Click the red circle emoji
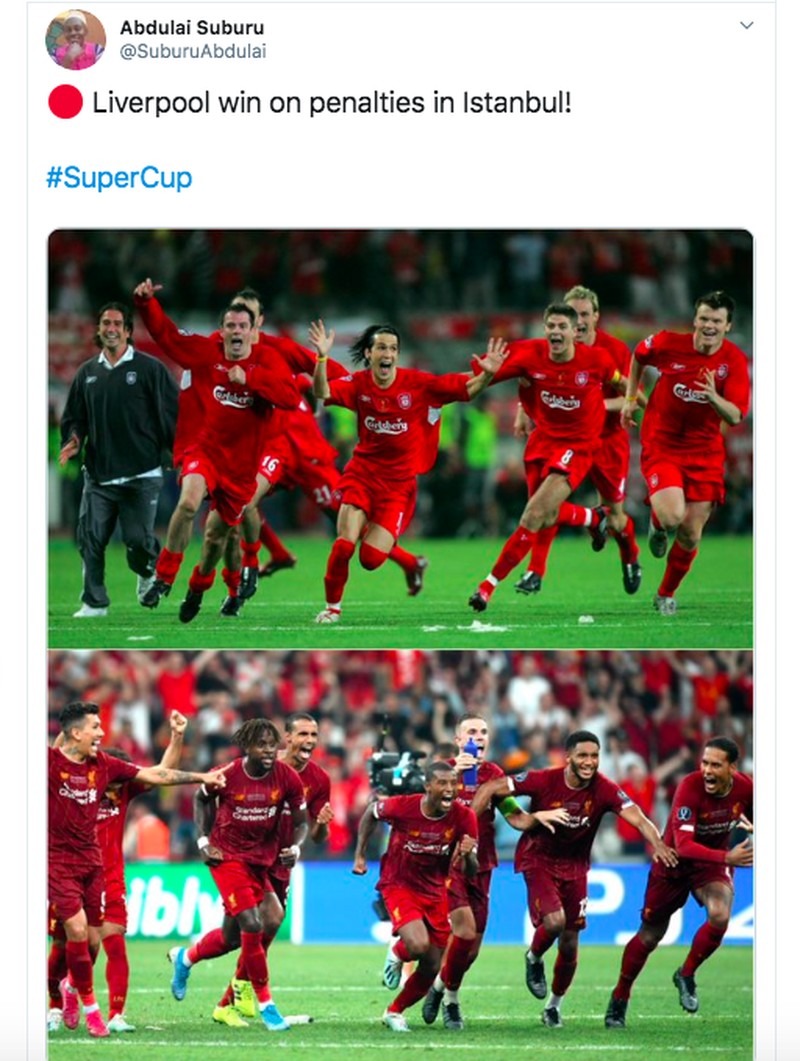 [66, 102]
